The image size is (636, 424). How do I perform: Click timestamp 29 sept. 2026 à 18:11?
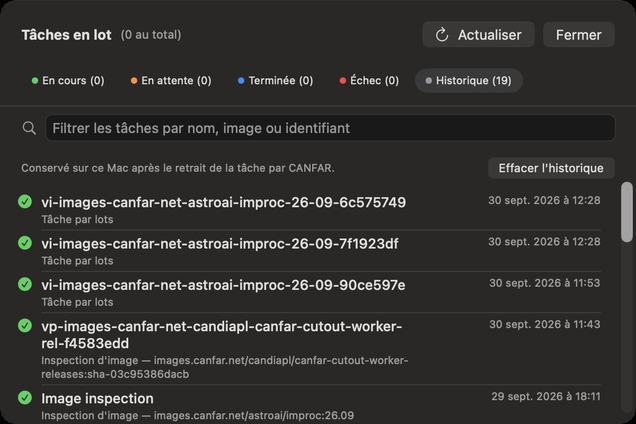pos(546,396)
